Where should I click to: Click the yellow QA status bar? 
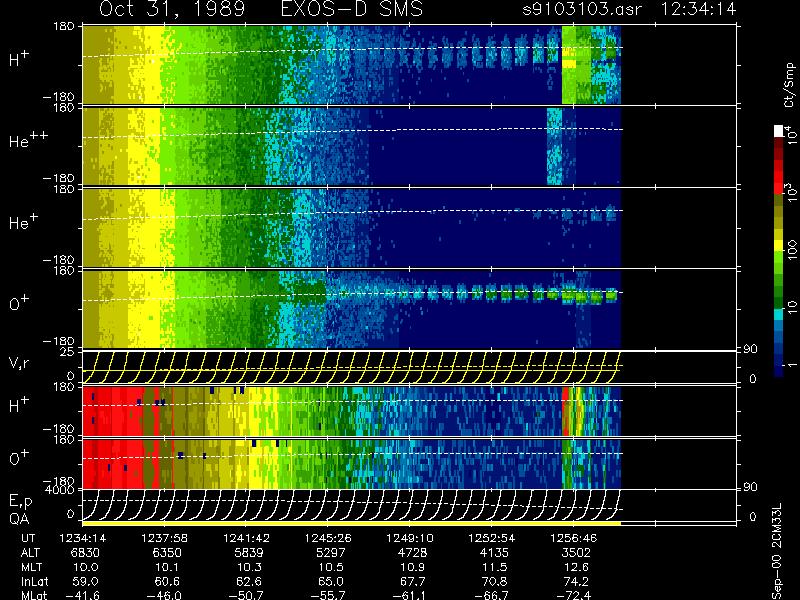[x=352, y=523]
